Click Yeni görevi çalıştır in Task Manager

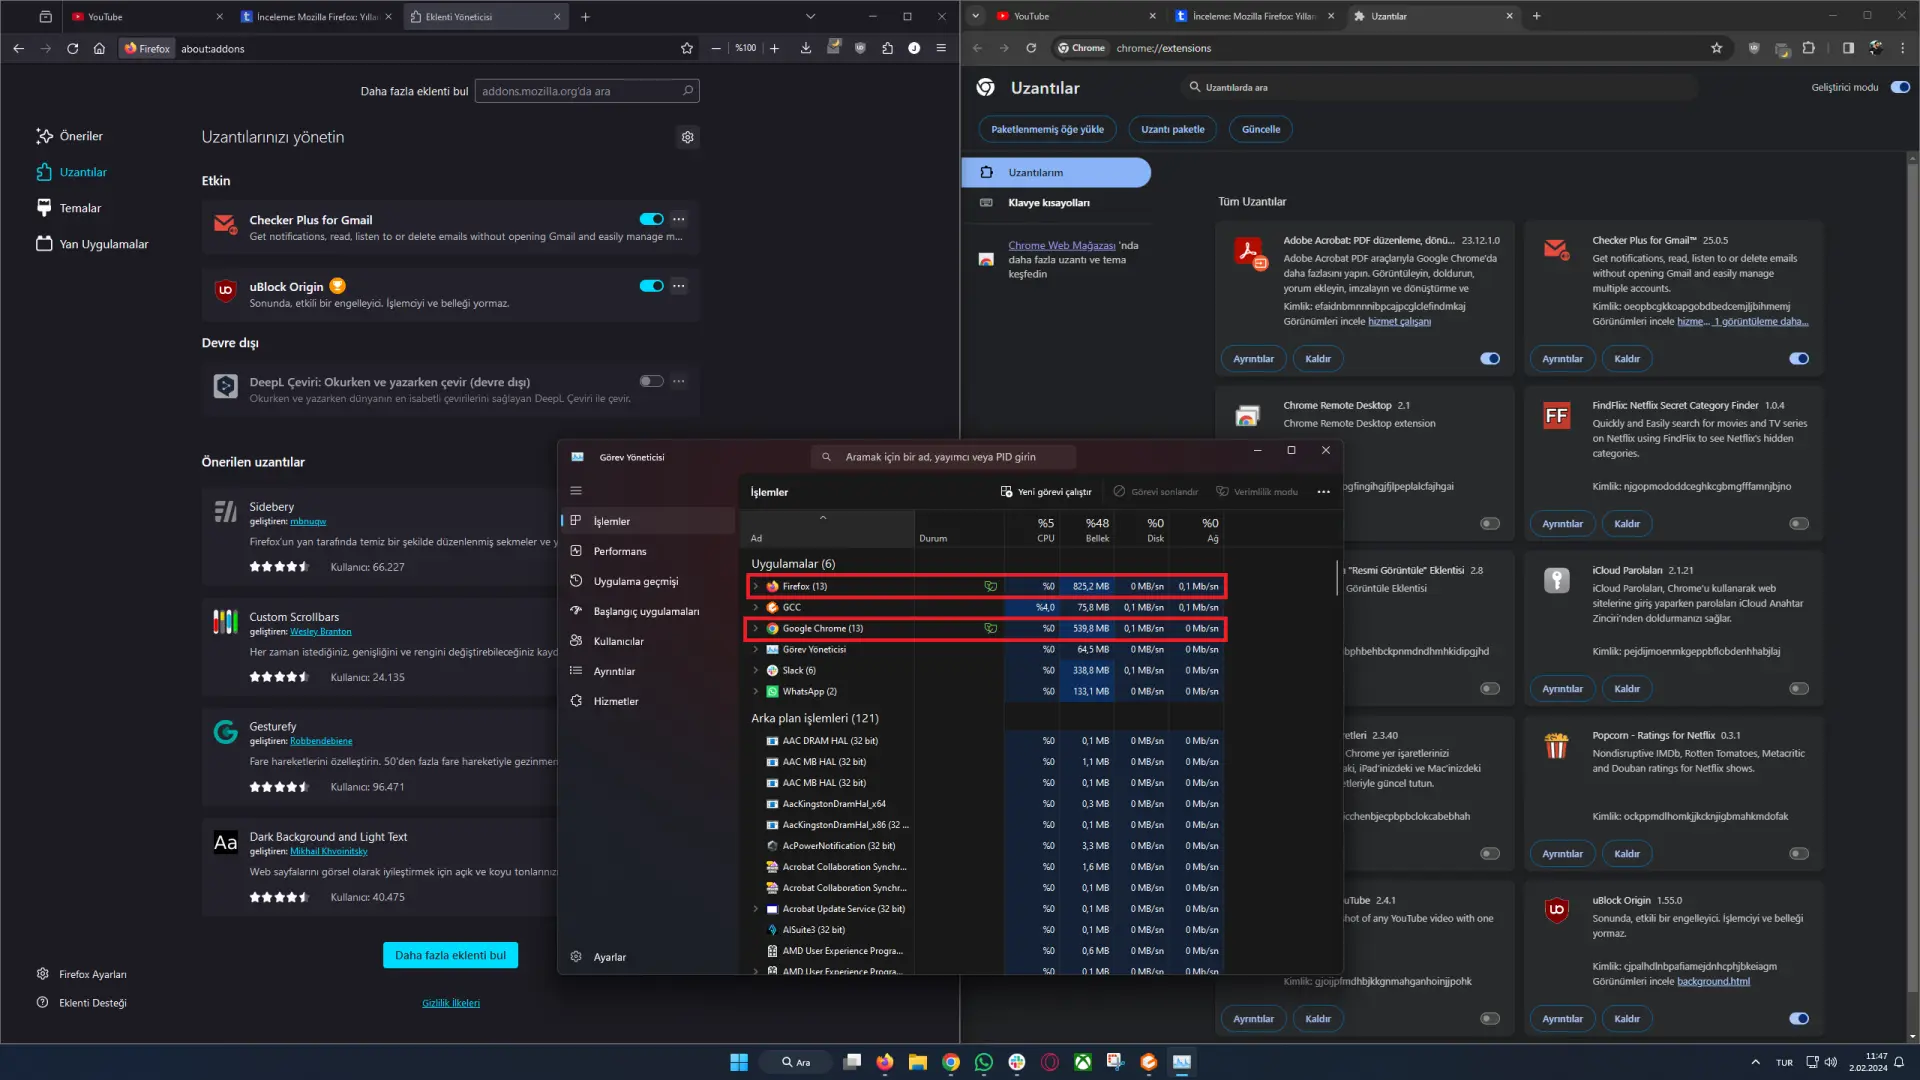[x=1046, y=492]
